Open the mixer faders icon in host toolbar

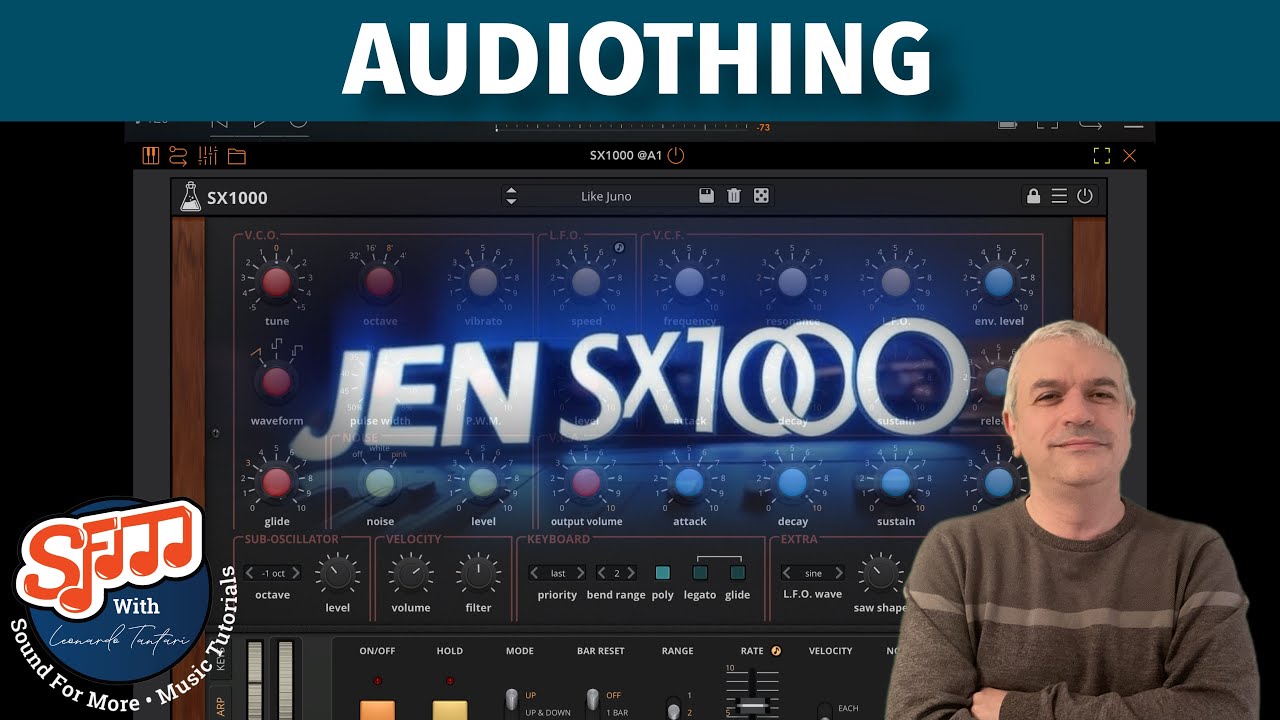pos(208,156)
